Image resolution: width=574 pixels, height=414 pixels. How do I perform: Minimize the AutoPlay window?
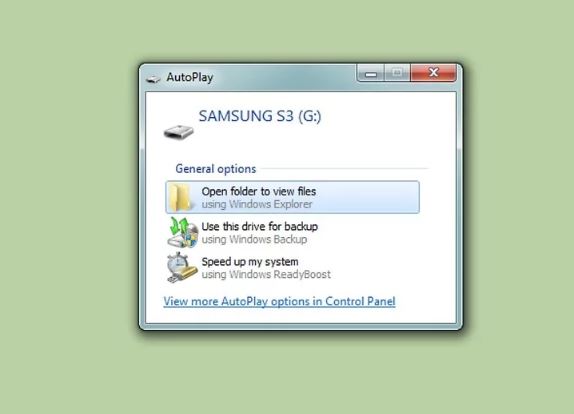[x=370, y=73]
